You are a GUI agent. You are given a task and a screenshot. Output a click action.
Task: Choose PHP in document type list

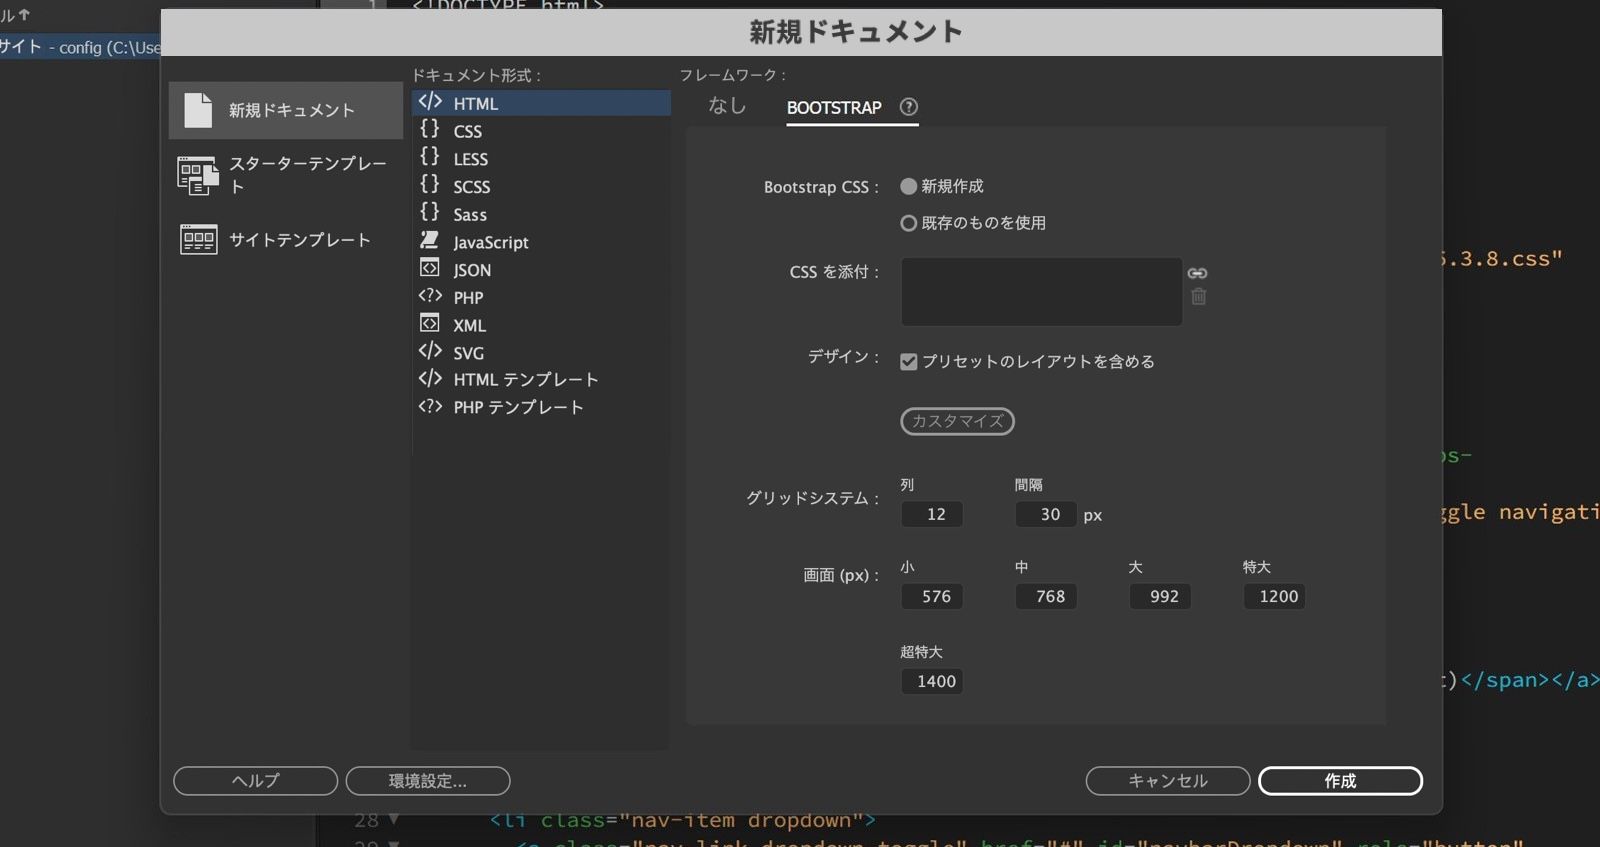coord(541,297)
